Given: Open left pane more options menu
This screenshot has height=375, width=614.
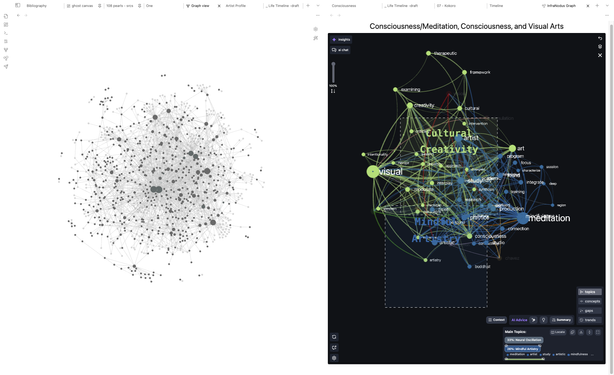Looking at the screenshot, I should point(318,15).
